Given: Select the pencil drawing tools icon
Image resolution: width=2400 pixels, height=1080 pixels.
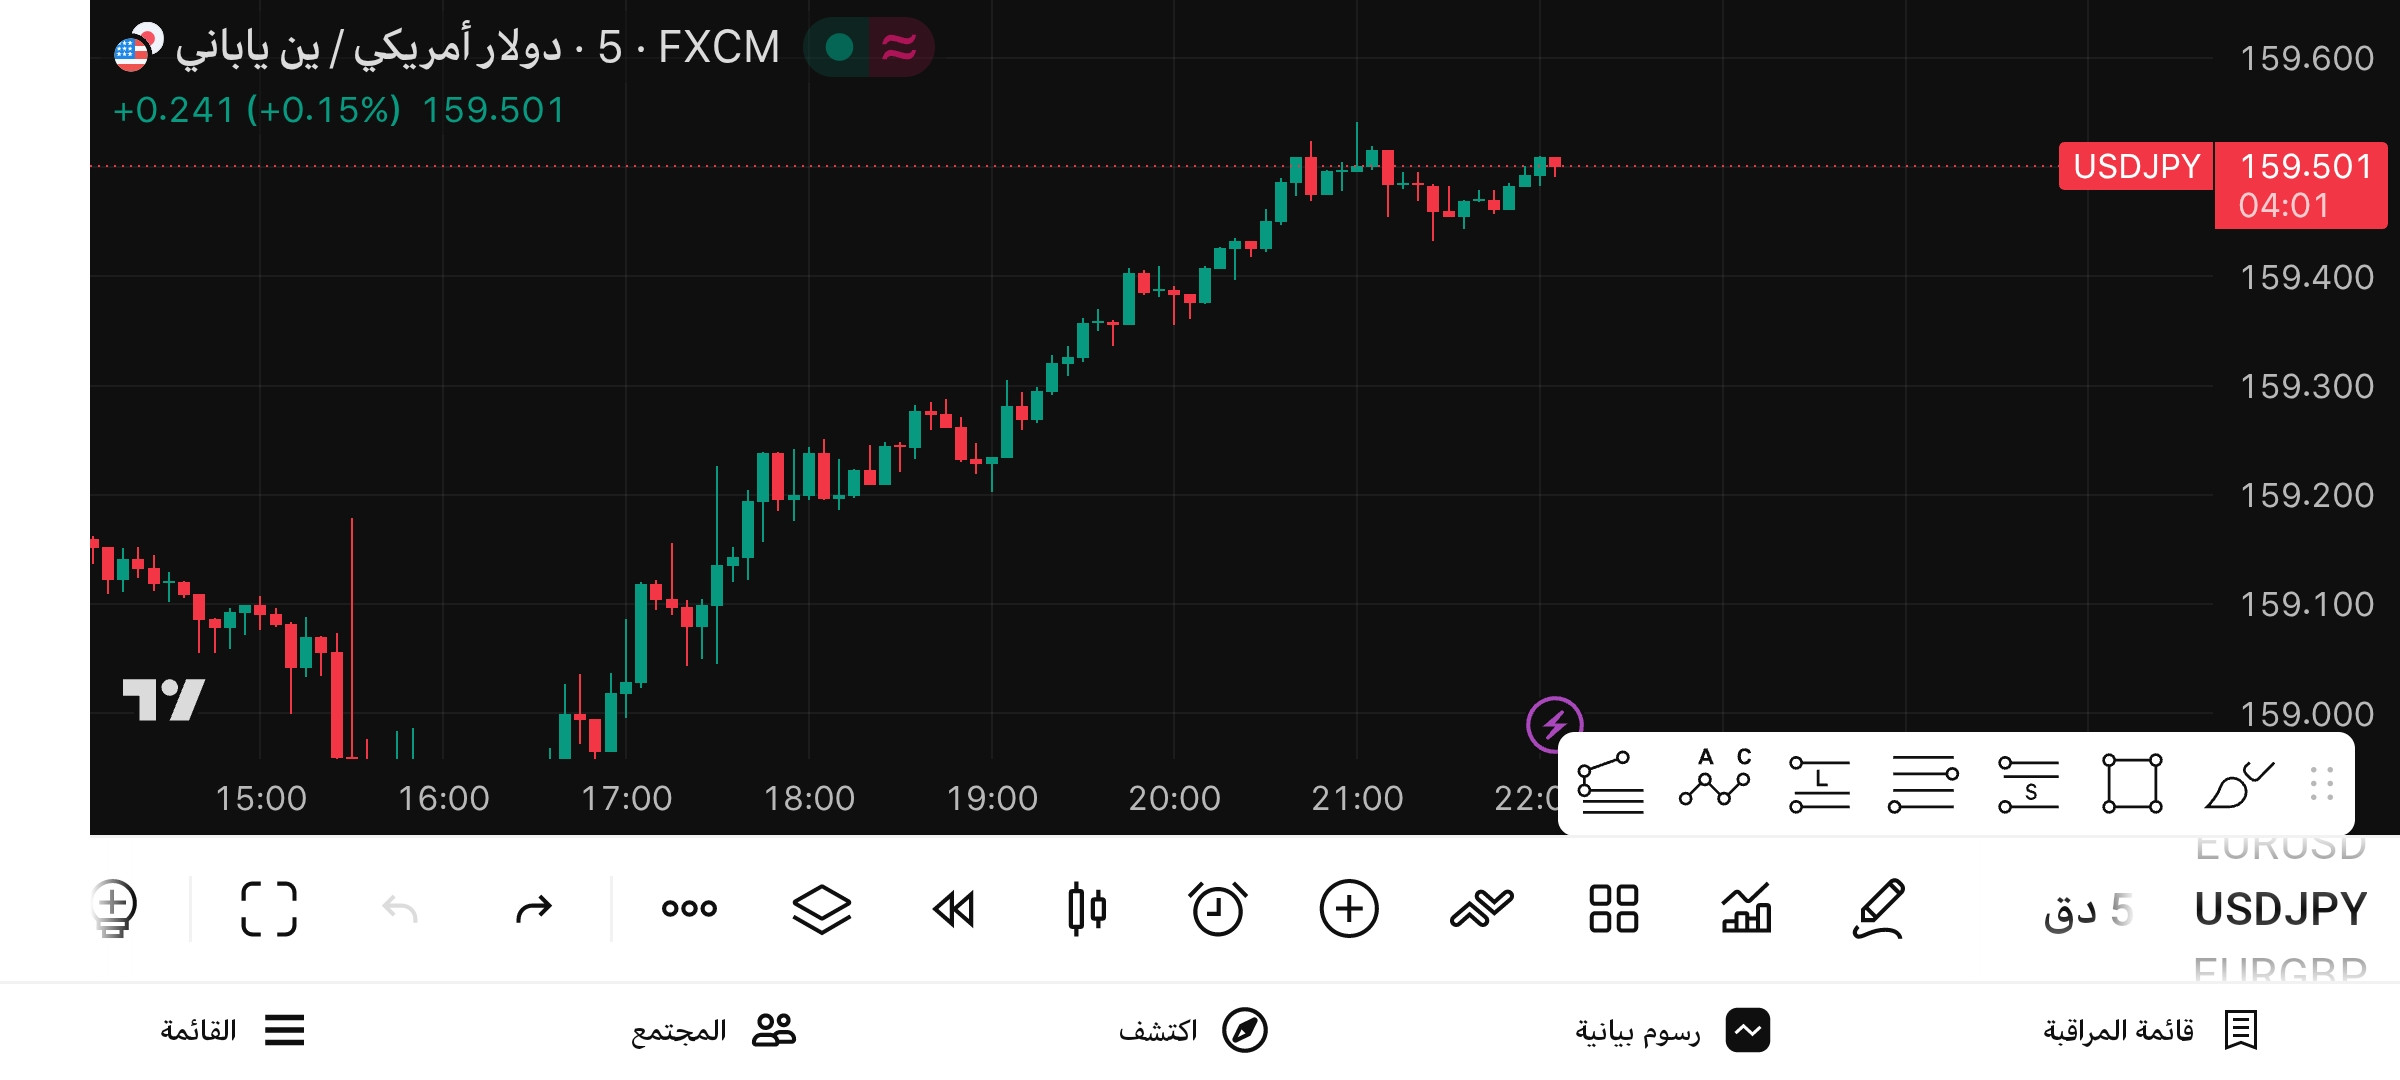Looking at the screenshot, I should coord(1879,909).
